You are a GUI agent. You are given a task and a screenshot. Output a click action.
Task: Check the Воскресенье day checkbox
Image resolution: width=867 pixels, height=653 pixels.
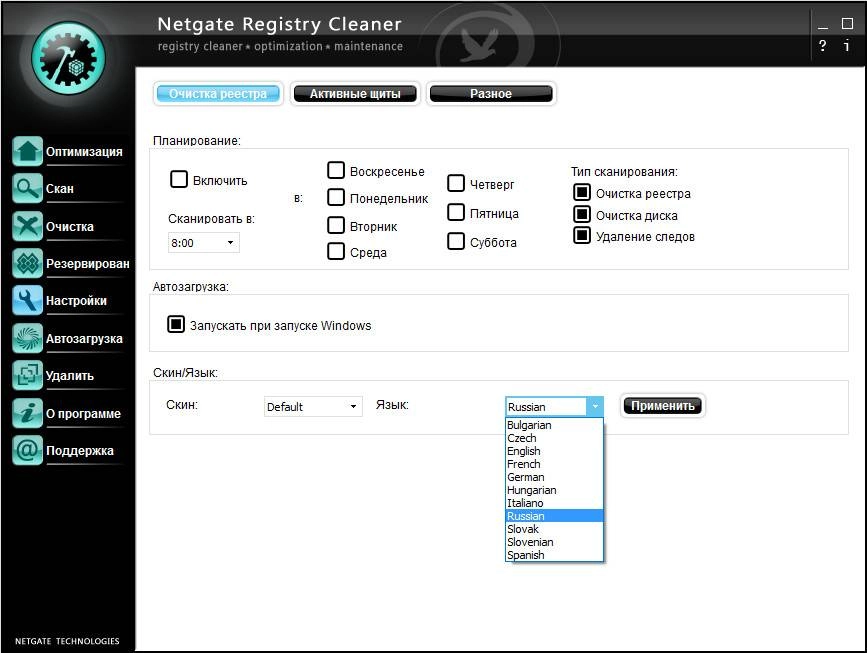pyautogui.click(x=336, y=170)
